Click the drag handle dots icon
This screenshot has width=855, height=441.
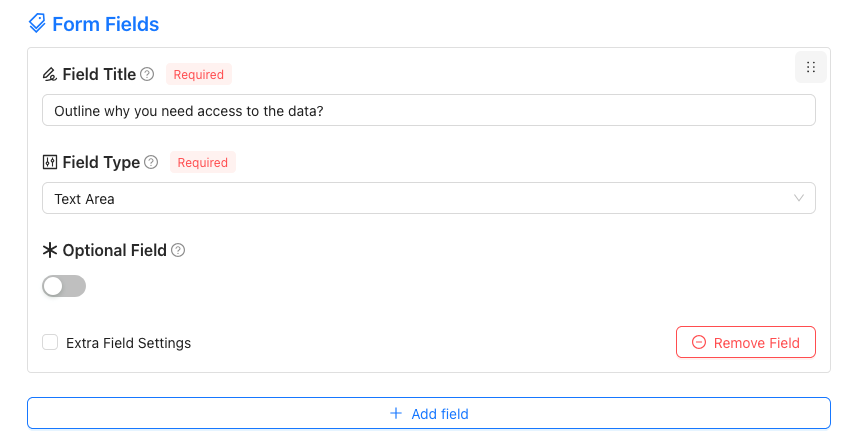(811, 67)
